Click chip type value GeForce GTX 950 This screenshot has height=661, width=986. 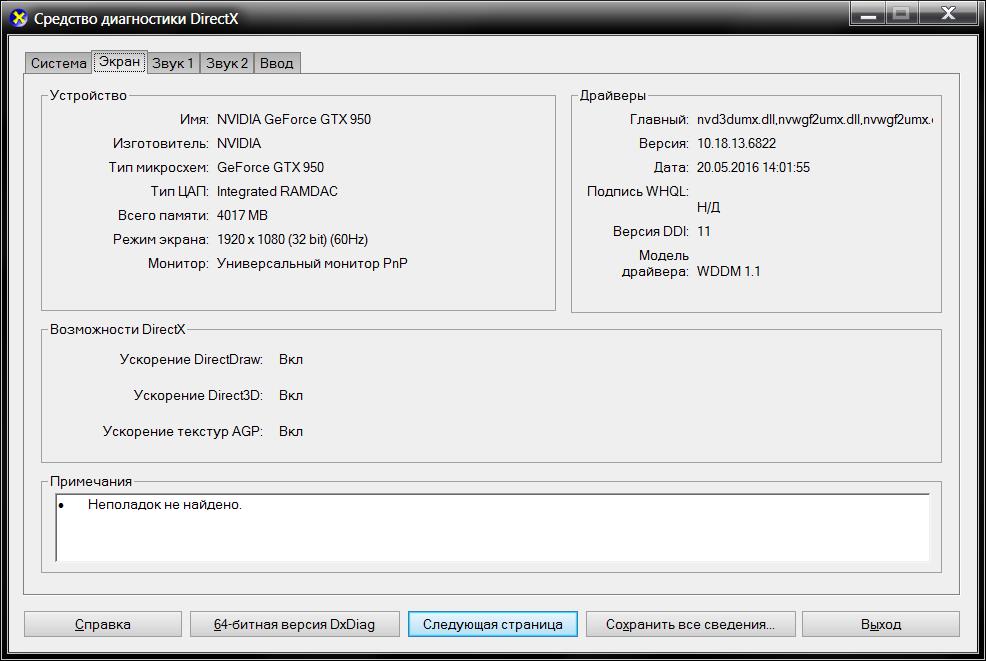(x=270, y=167)
